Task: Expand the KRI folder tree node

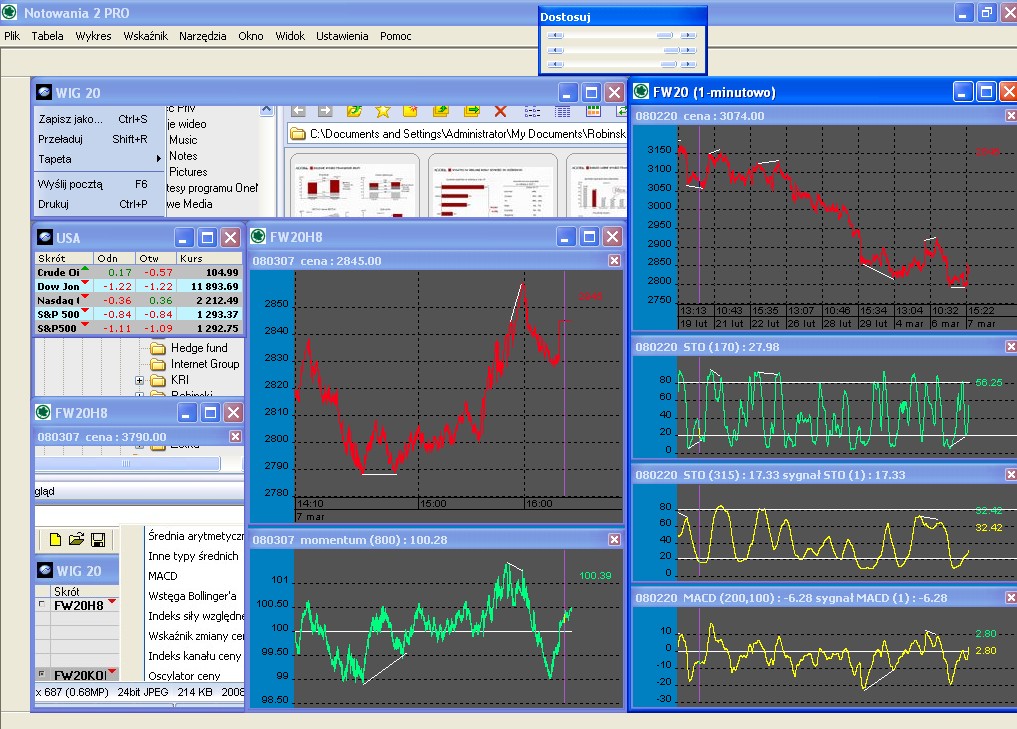Action: [140, 380]
